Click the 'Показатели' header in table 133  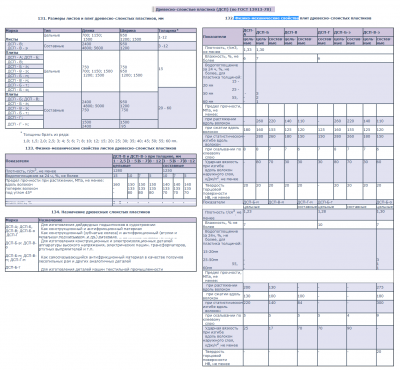(59, 161)
